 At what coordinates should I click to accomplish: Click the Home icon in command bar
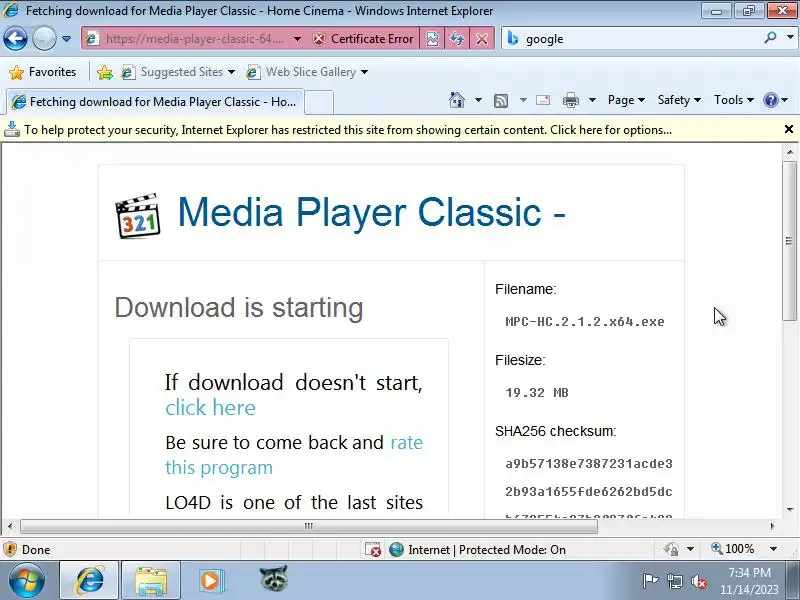457,100
